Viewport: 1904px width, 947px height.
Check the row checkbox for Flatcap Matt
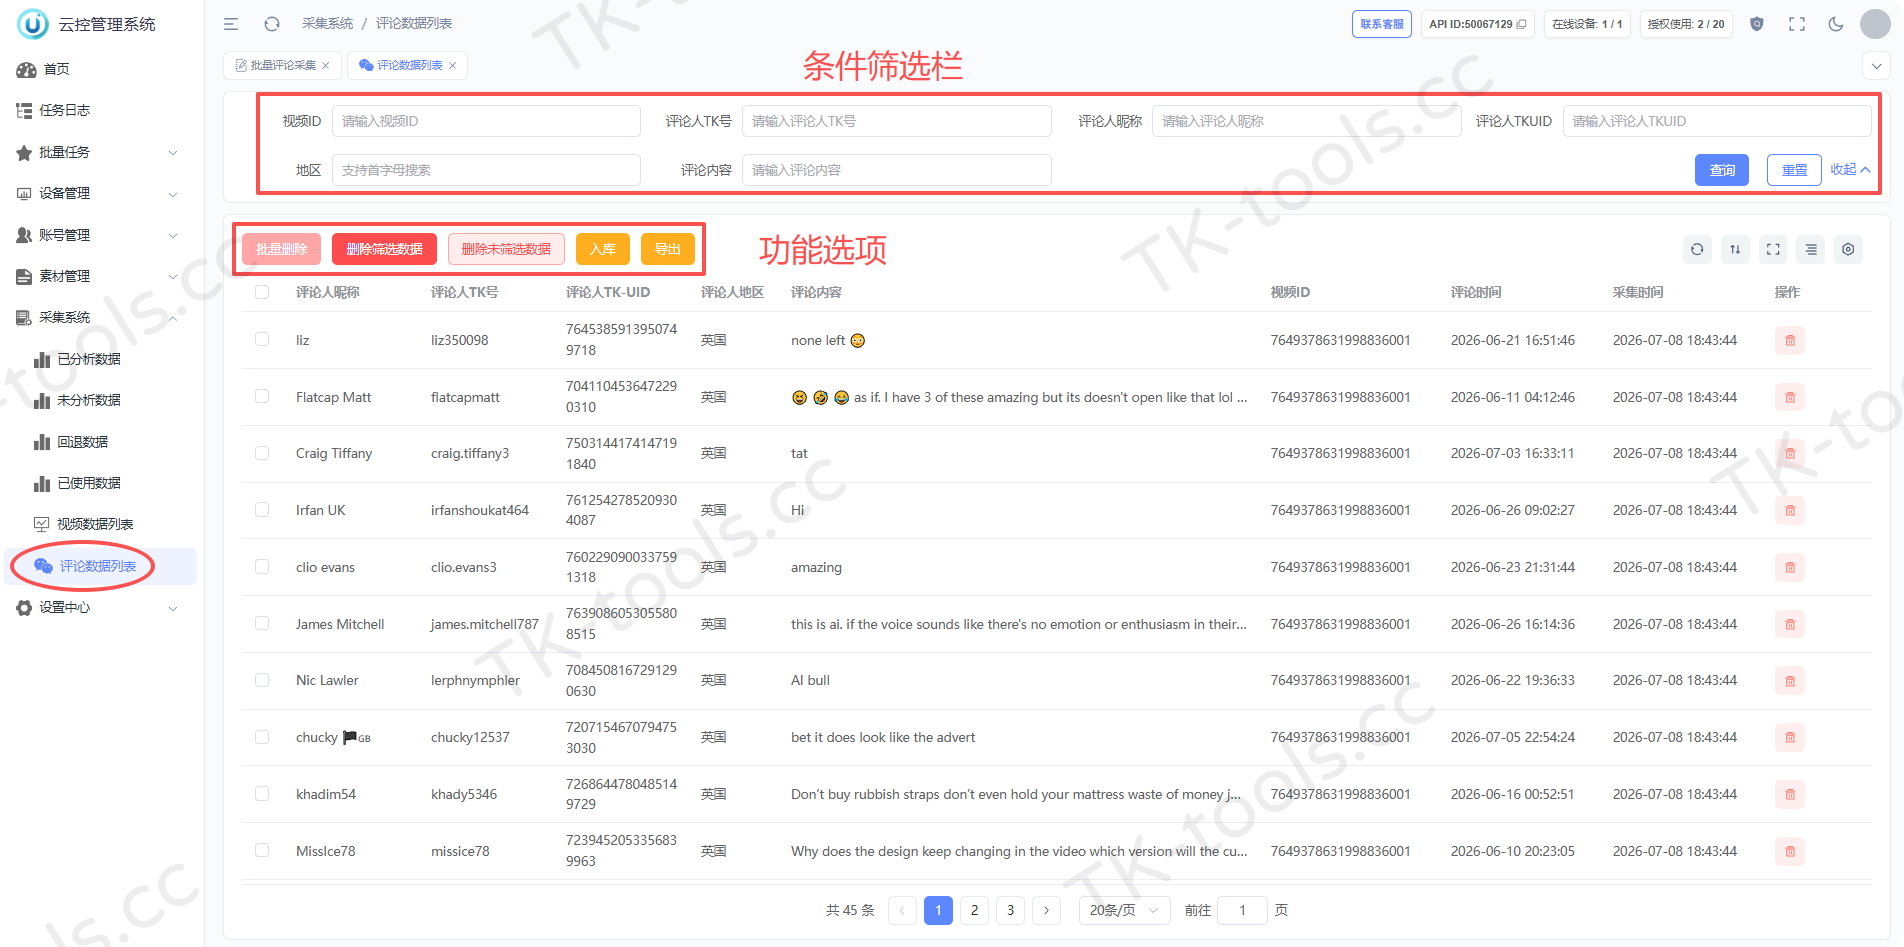click(262, 396)
